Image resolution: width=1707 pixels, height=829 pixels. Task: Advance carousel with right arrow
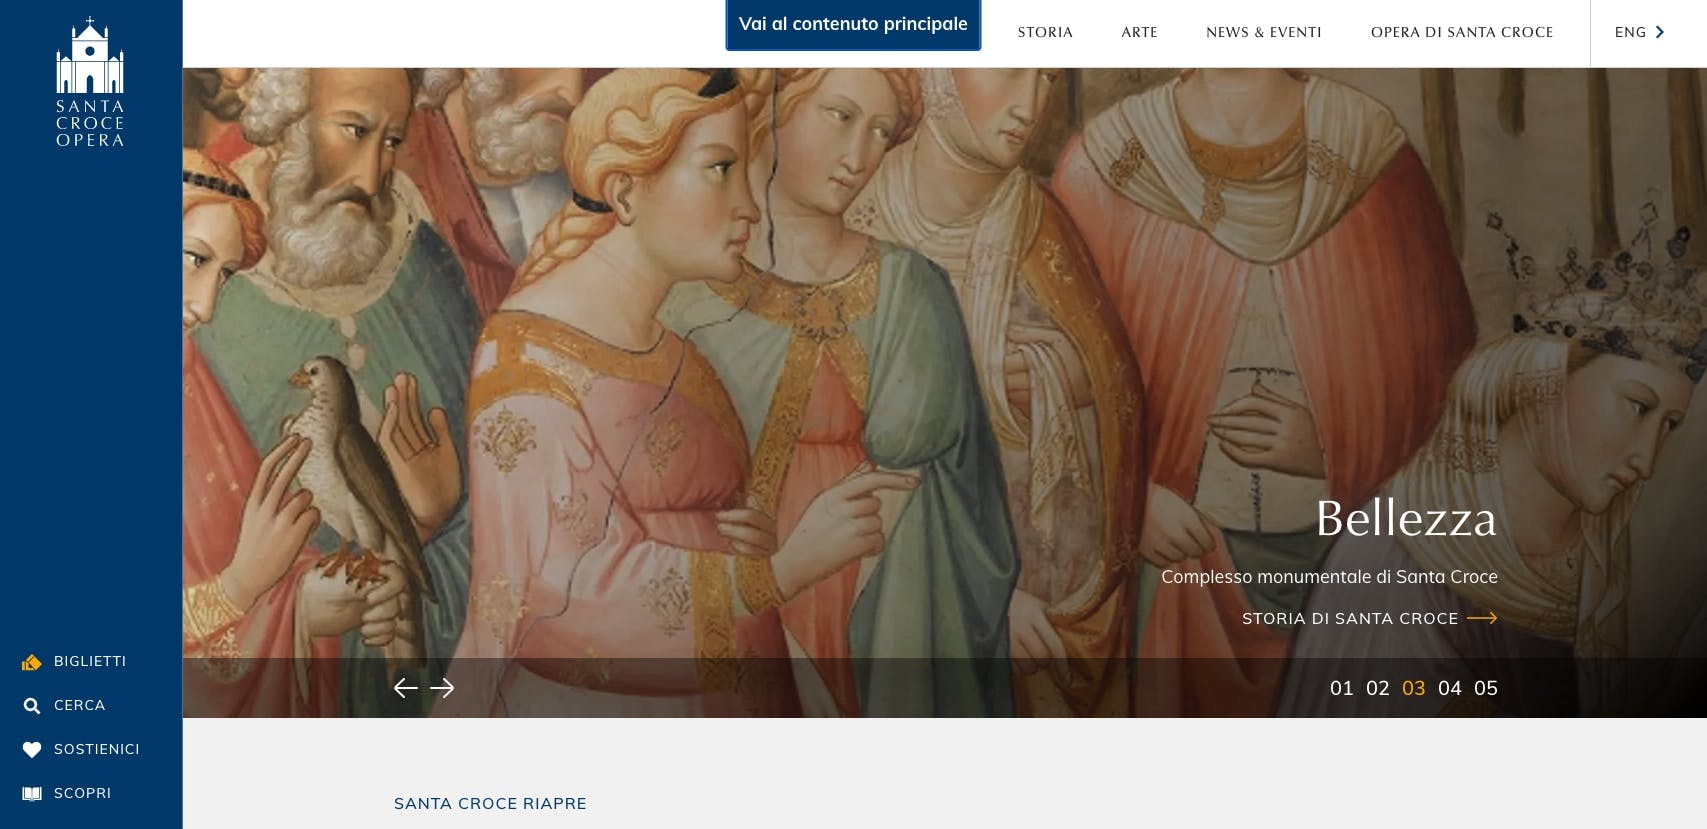(x=442, y=688)
